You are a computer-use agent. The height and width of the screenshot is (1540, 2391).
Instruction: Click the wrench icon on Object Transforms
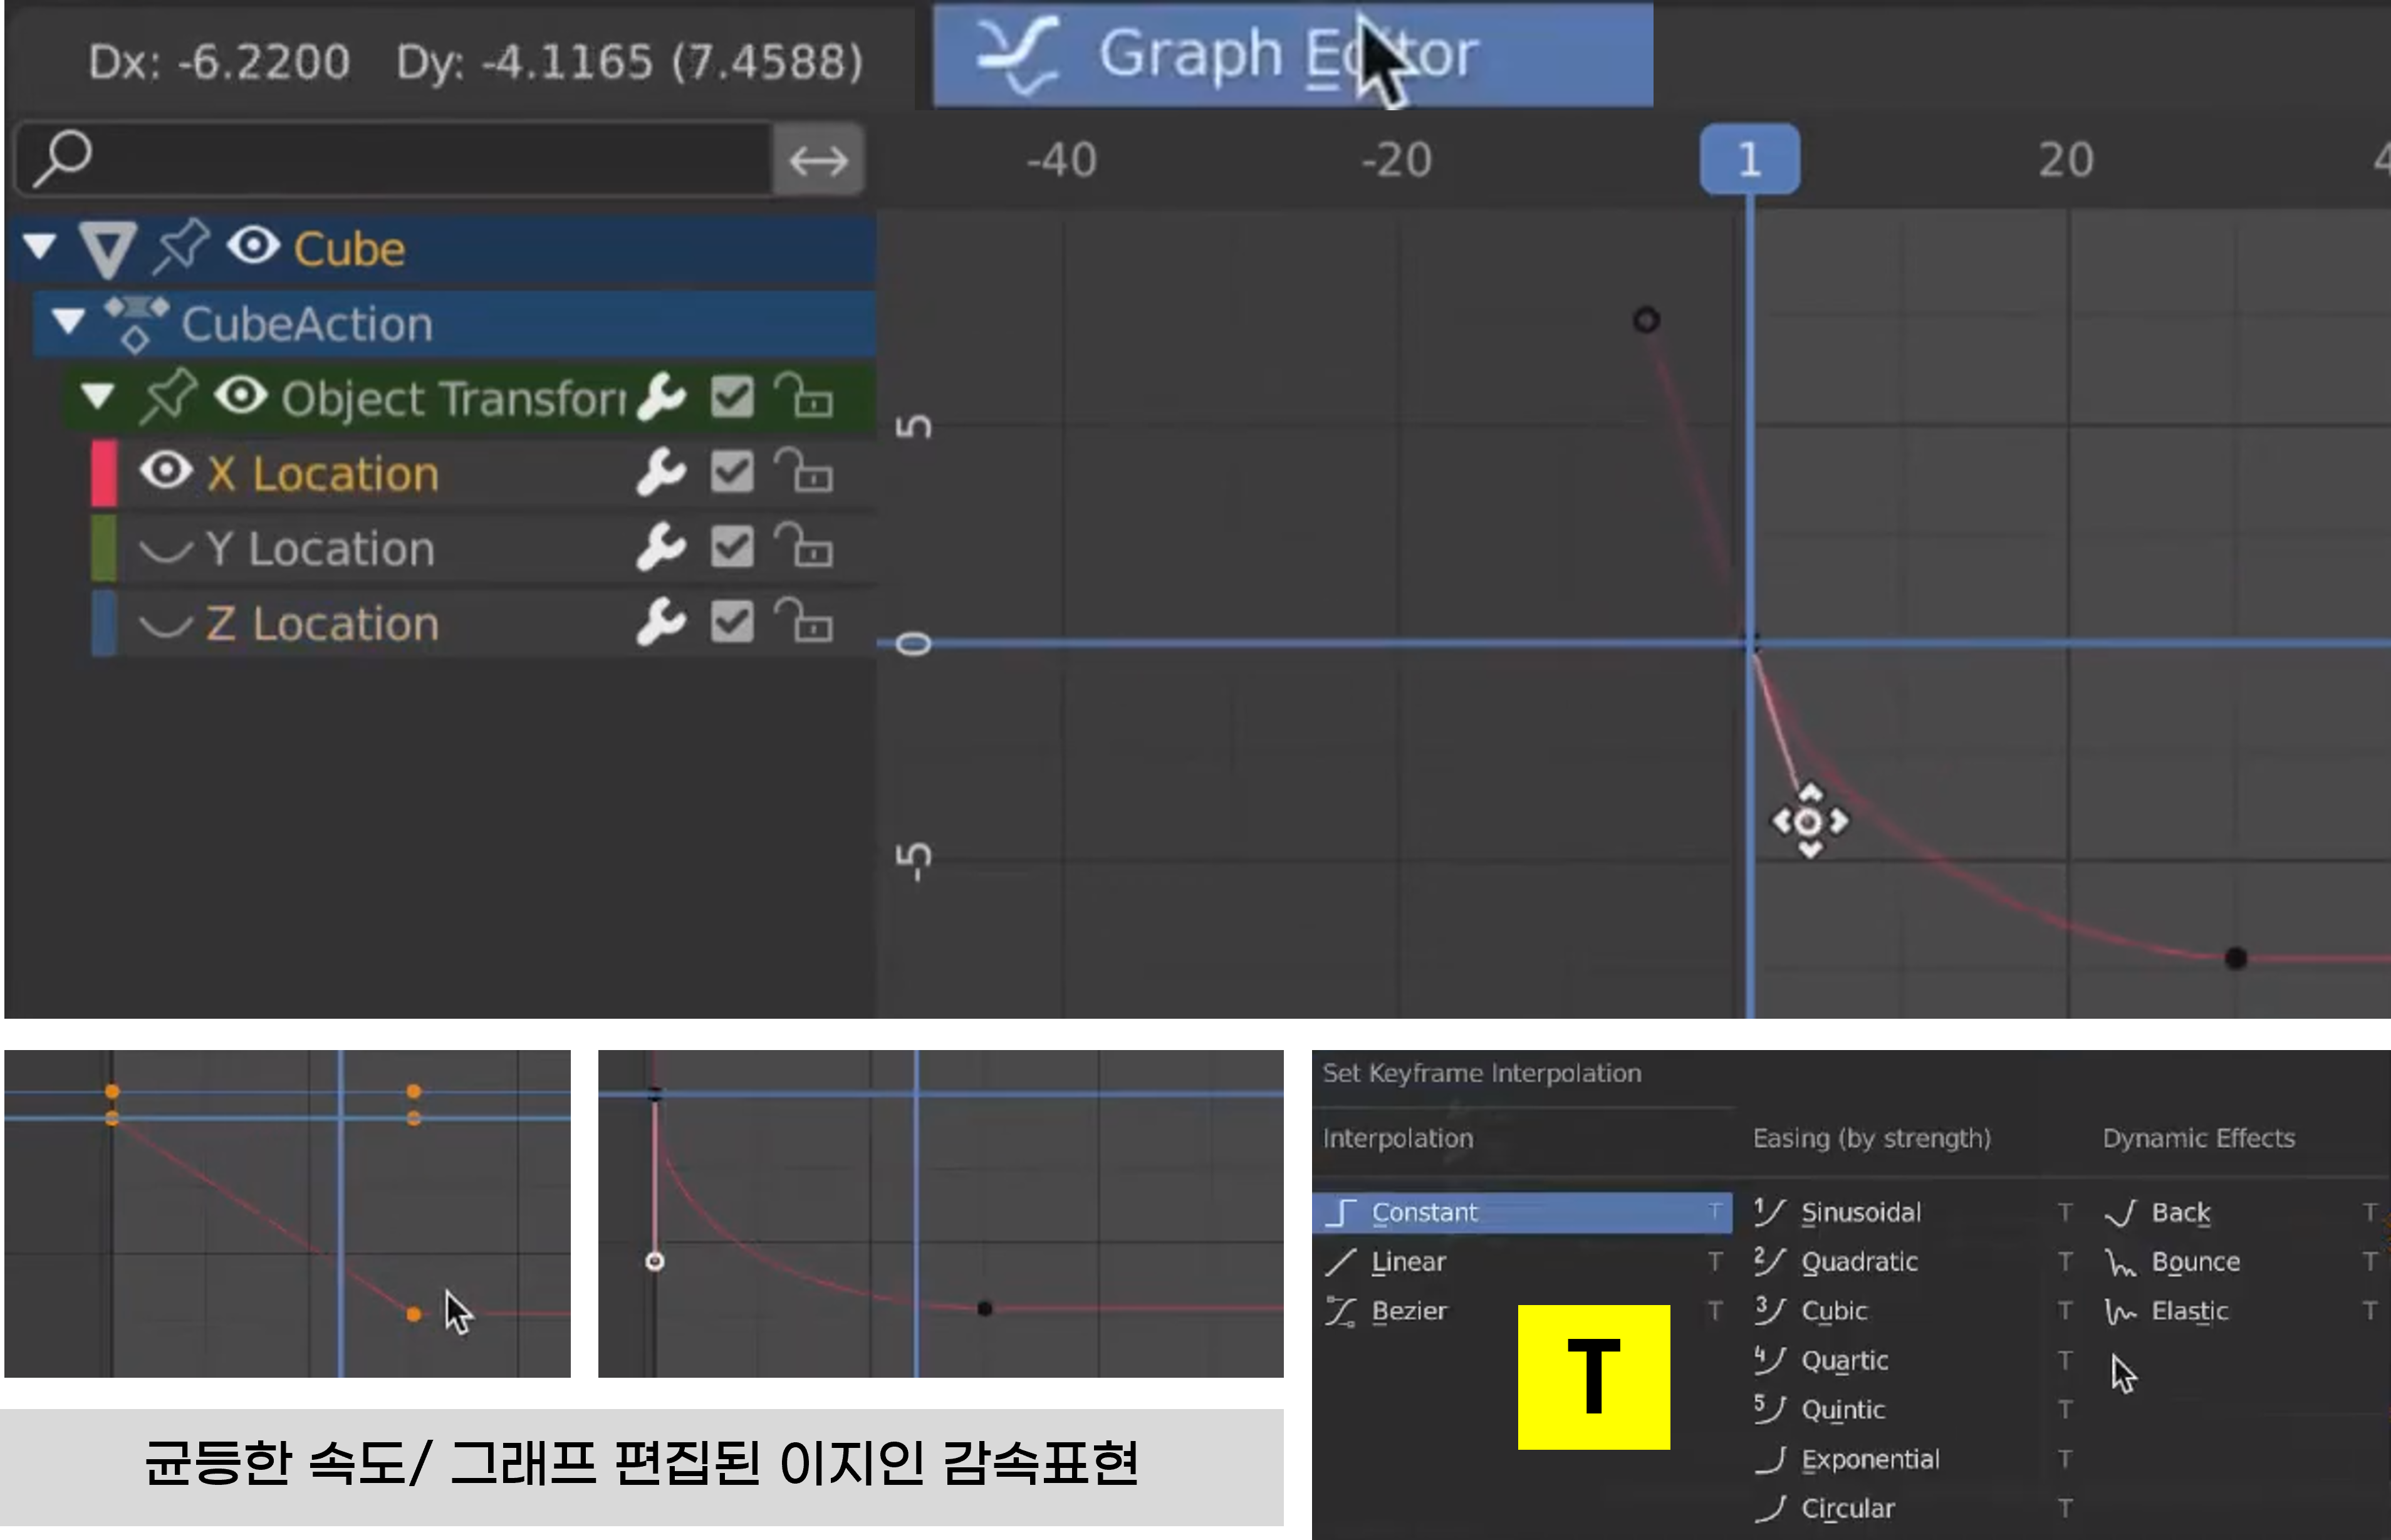click(x=661, y=397)
